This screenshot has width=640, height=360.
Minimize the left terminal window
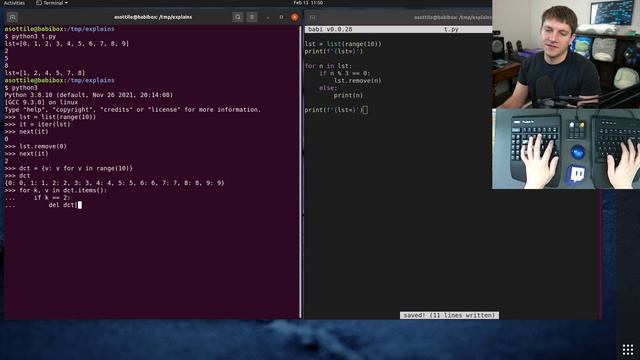(268, 17)
